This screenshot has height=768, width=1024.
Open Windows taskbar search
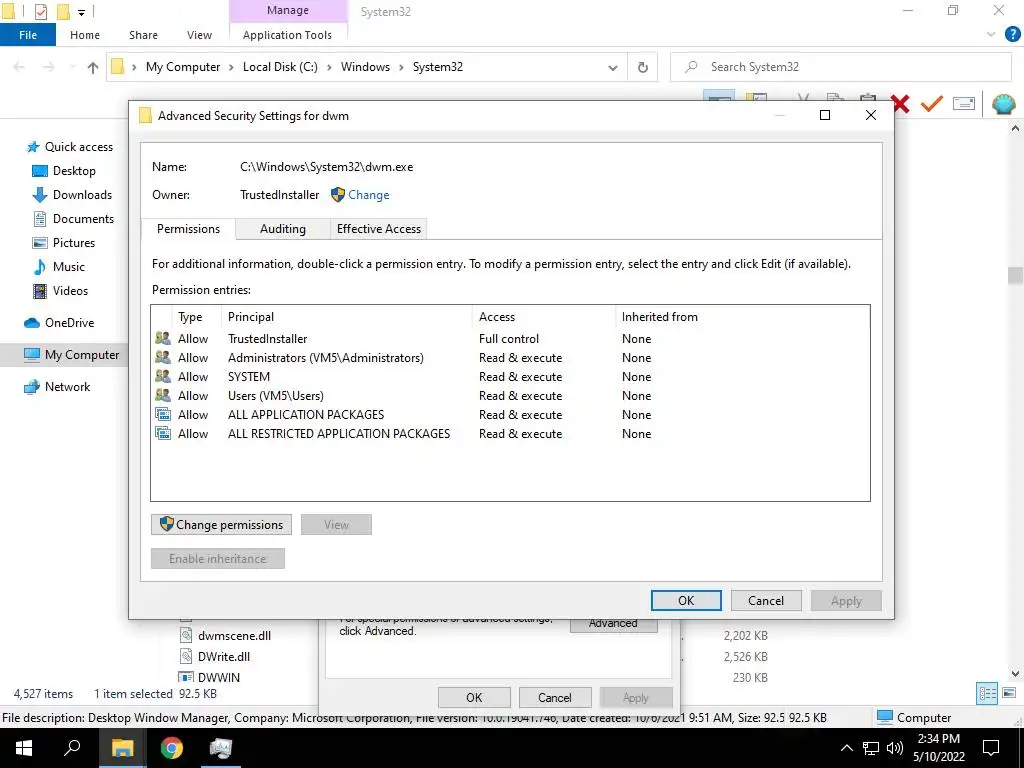(72, 748)
